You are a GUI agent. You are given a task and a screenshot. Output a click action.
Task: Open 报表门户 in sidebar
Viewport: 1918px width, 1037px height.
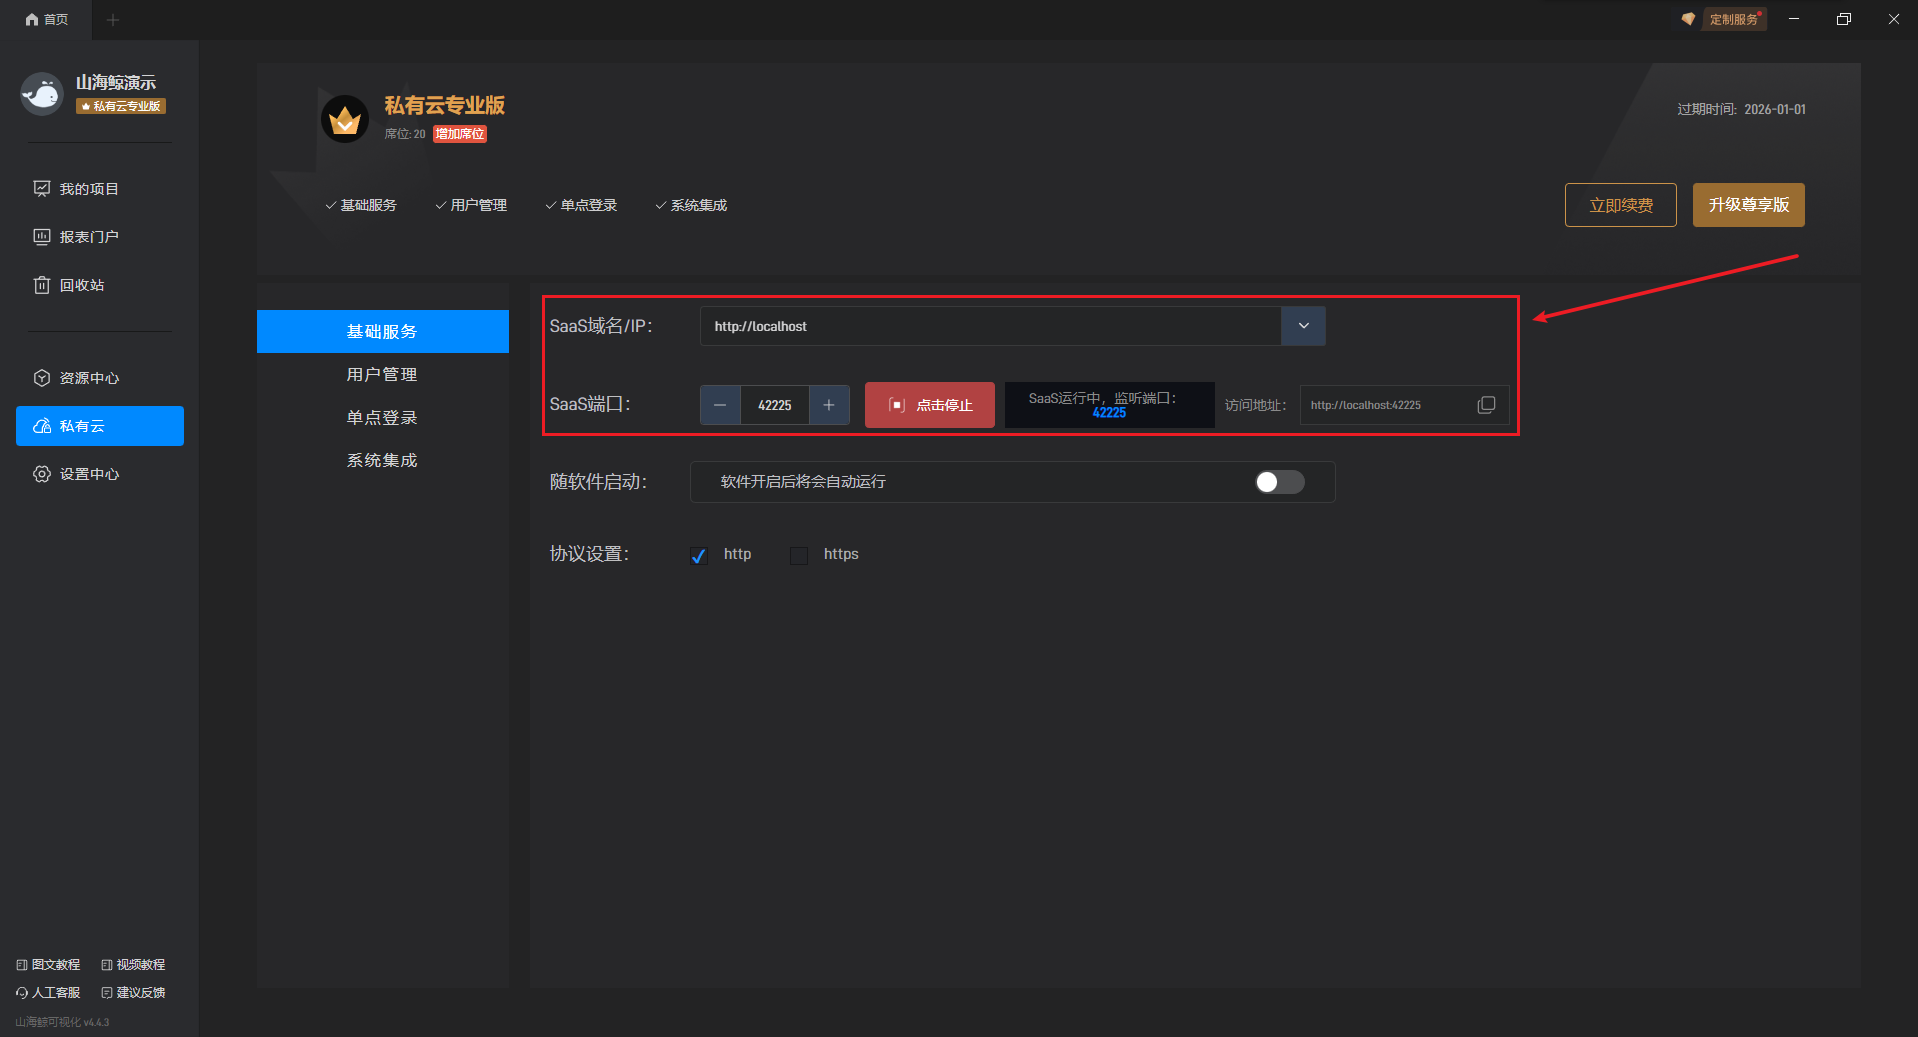coord(77,237)
